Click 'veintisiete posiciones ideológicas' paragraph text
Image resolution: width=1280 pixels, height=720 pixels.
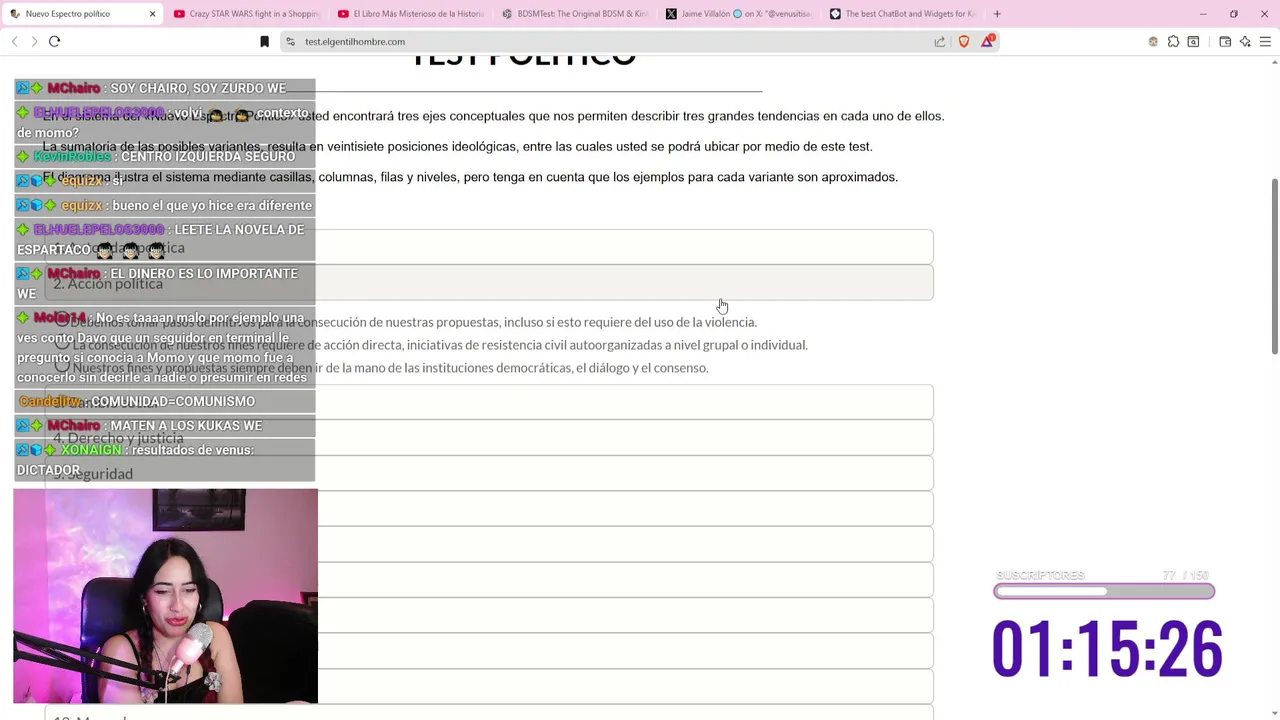coord(457,146)
